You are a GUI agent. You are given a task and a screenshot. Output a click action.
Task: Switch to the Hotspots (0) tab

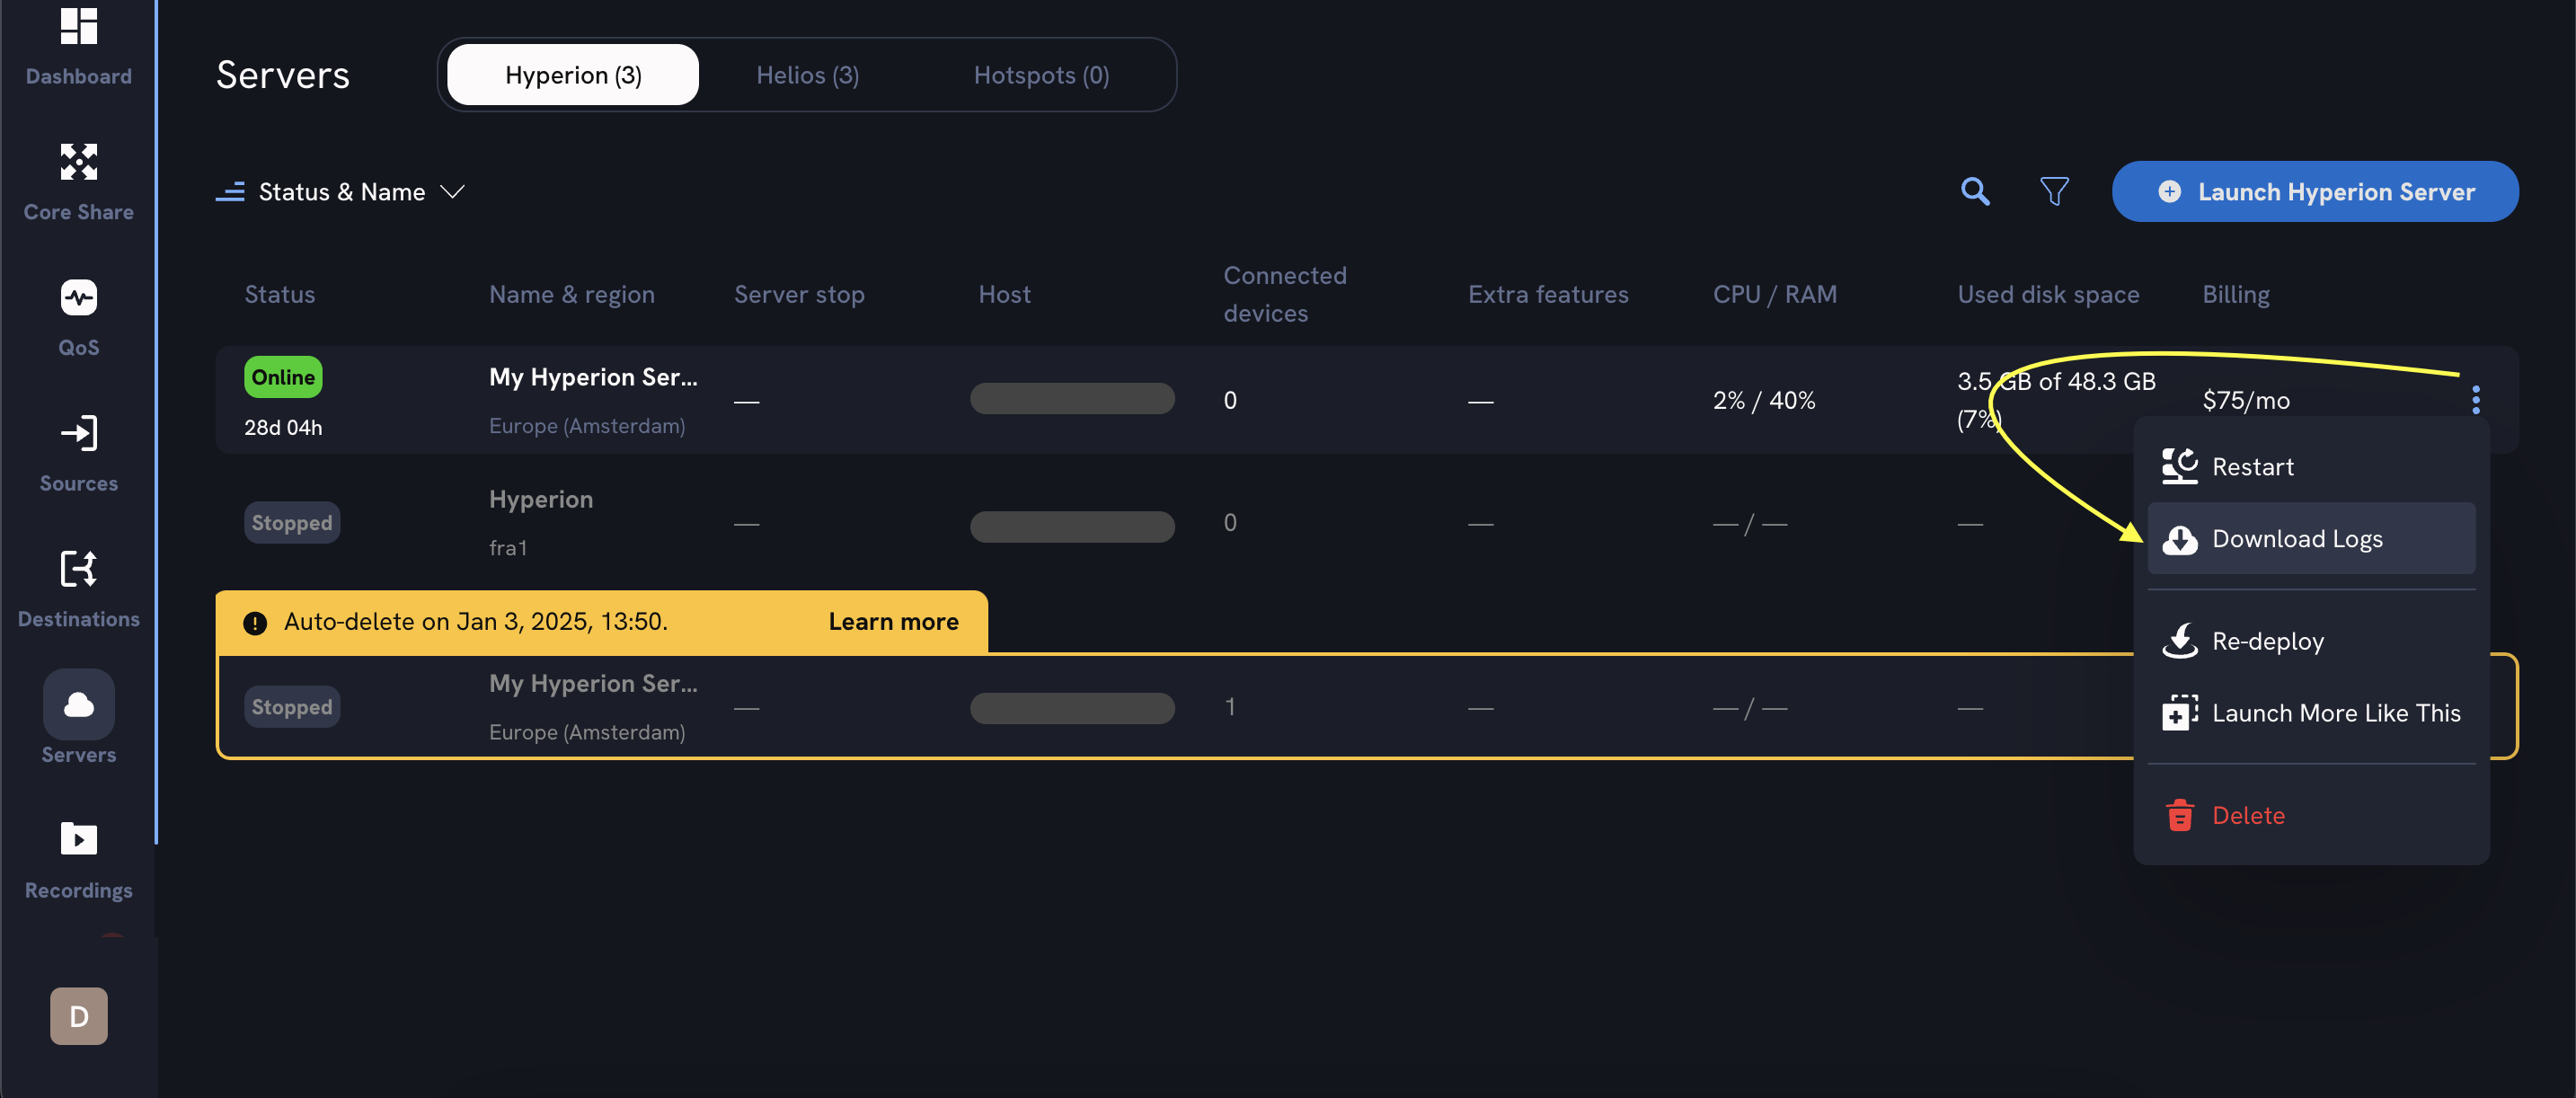pos(1041,75)
